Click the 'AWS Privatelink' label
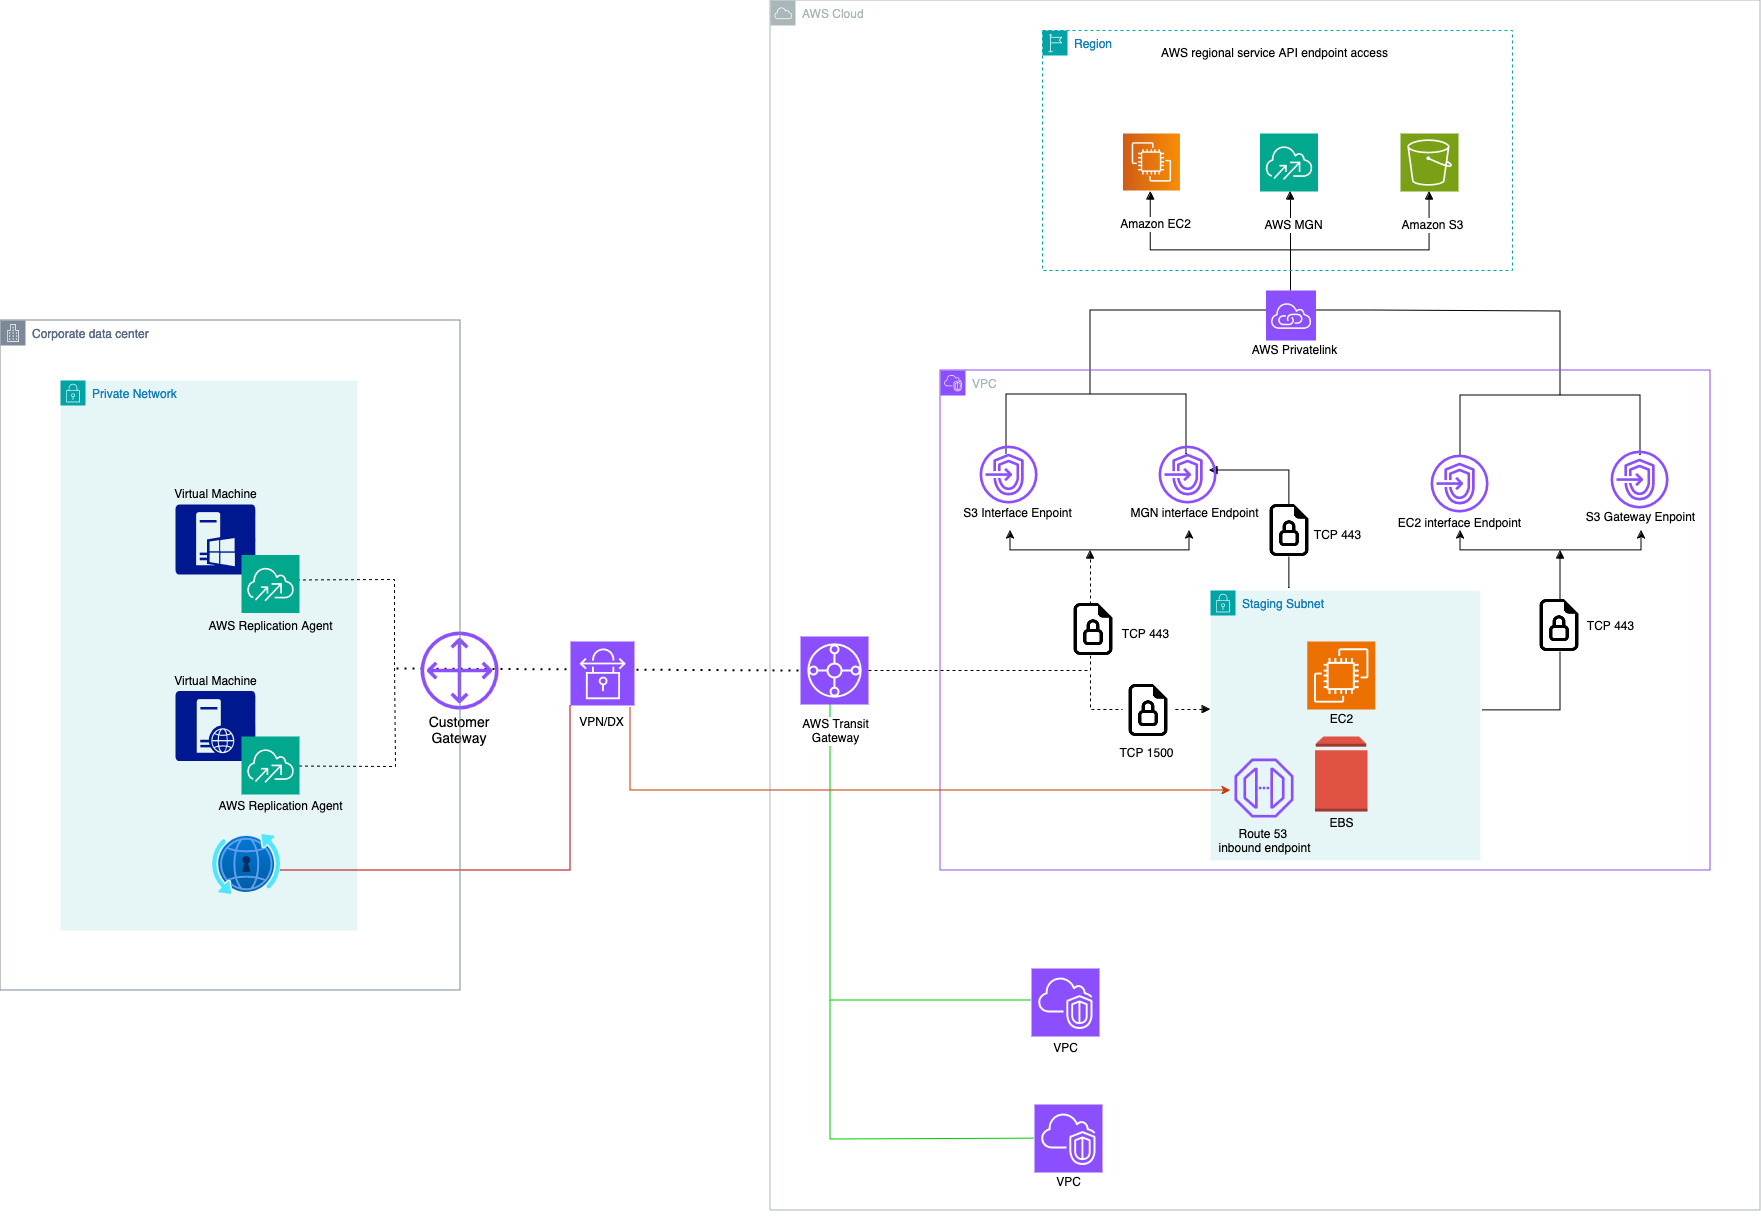Image resolution: width=1761 pixels, height=1232 pixels. (1294, 350)
